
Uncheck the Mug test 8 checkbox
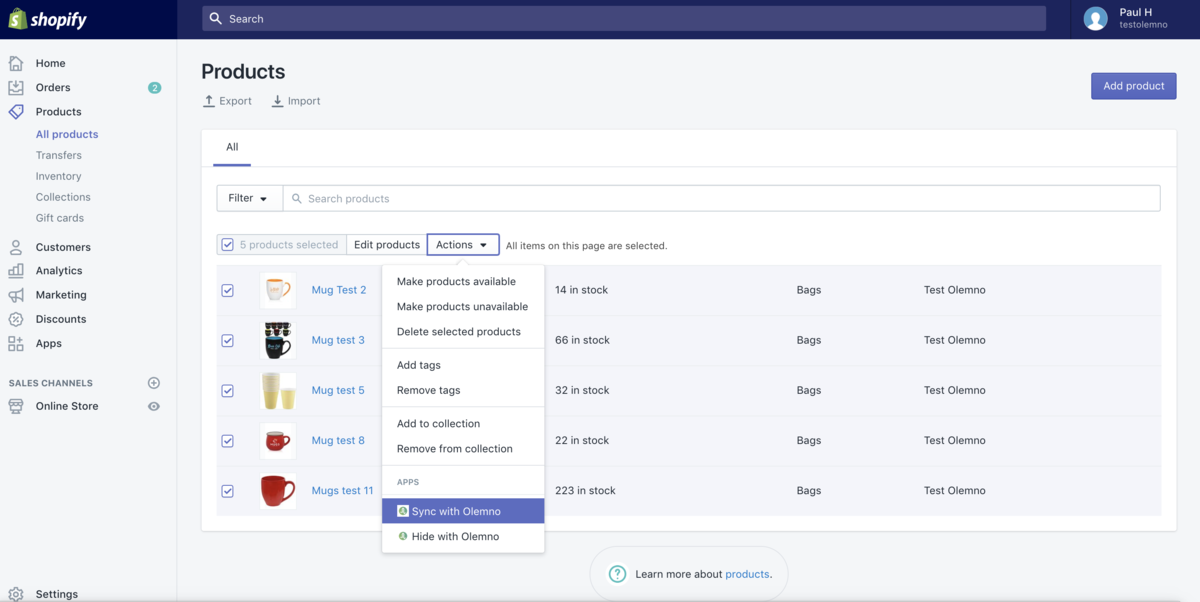click(228, 440)
